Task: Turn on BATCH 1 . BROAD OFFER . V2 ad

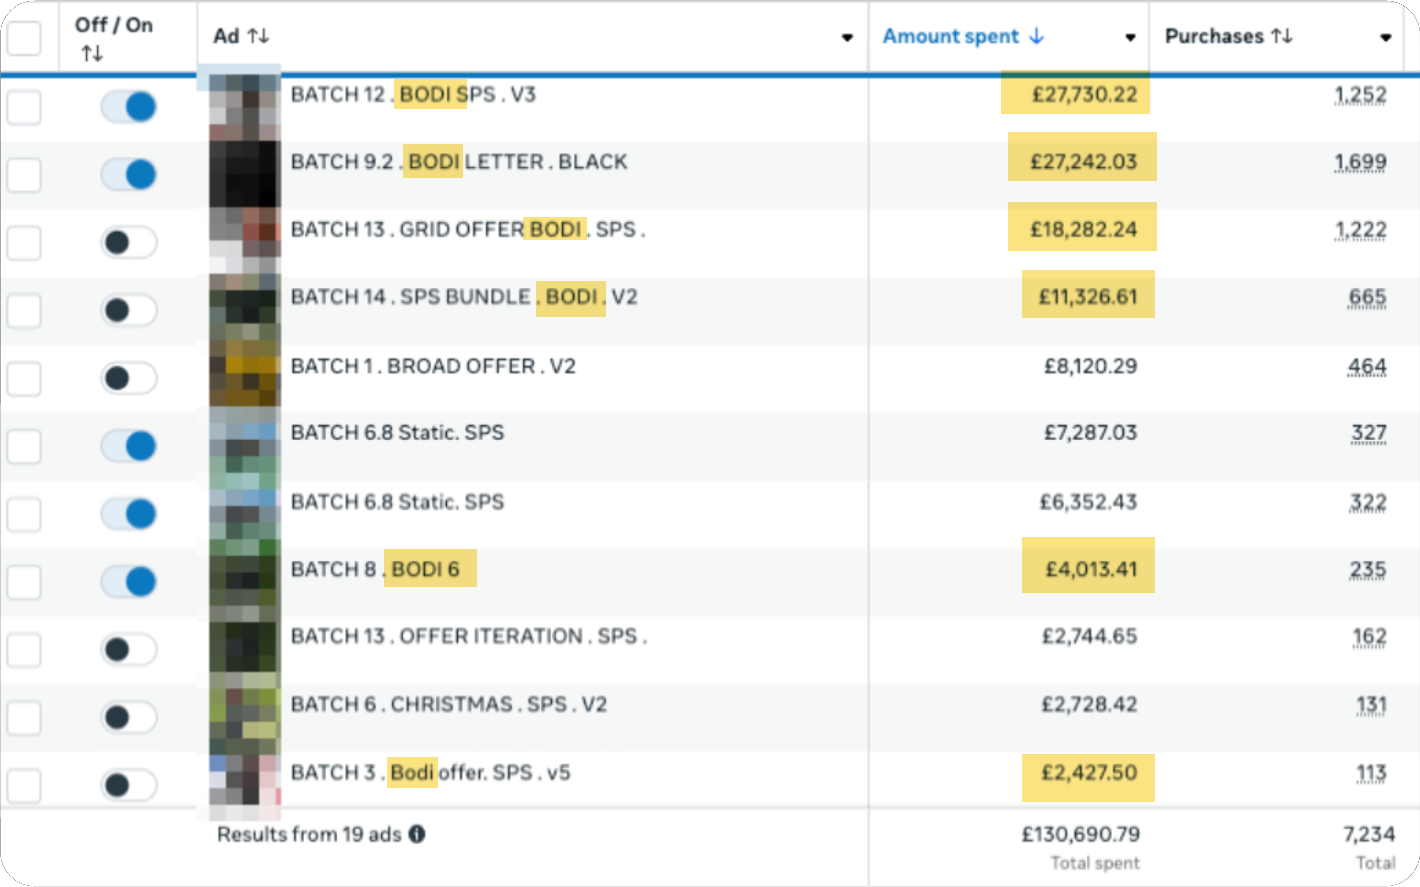Action: [129, 378]
